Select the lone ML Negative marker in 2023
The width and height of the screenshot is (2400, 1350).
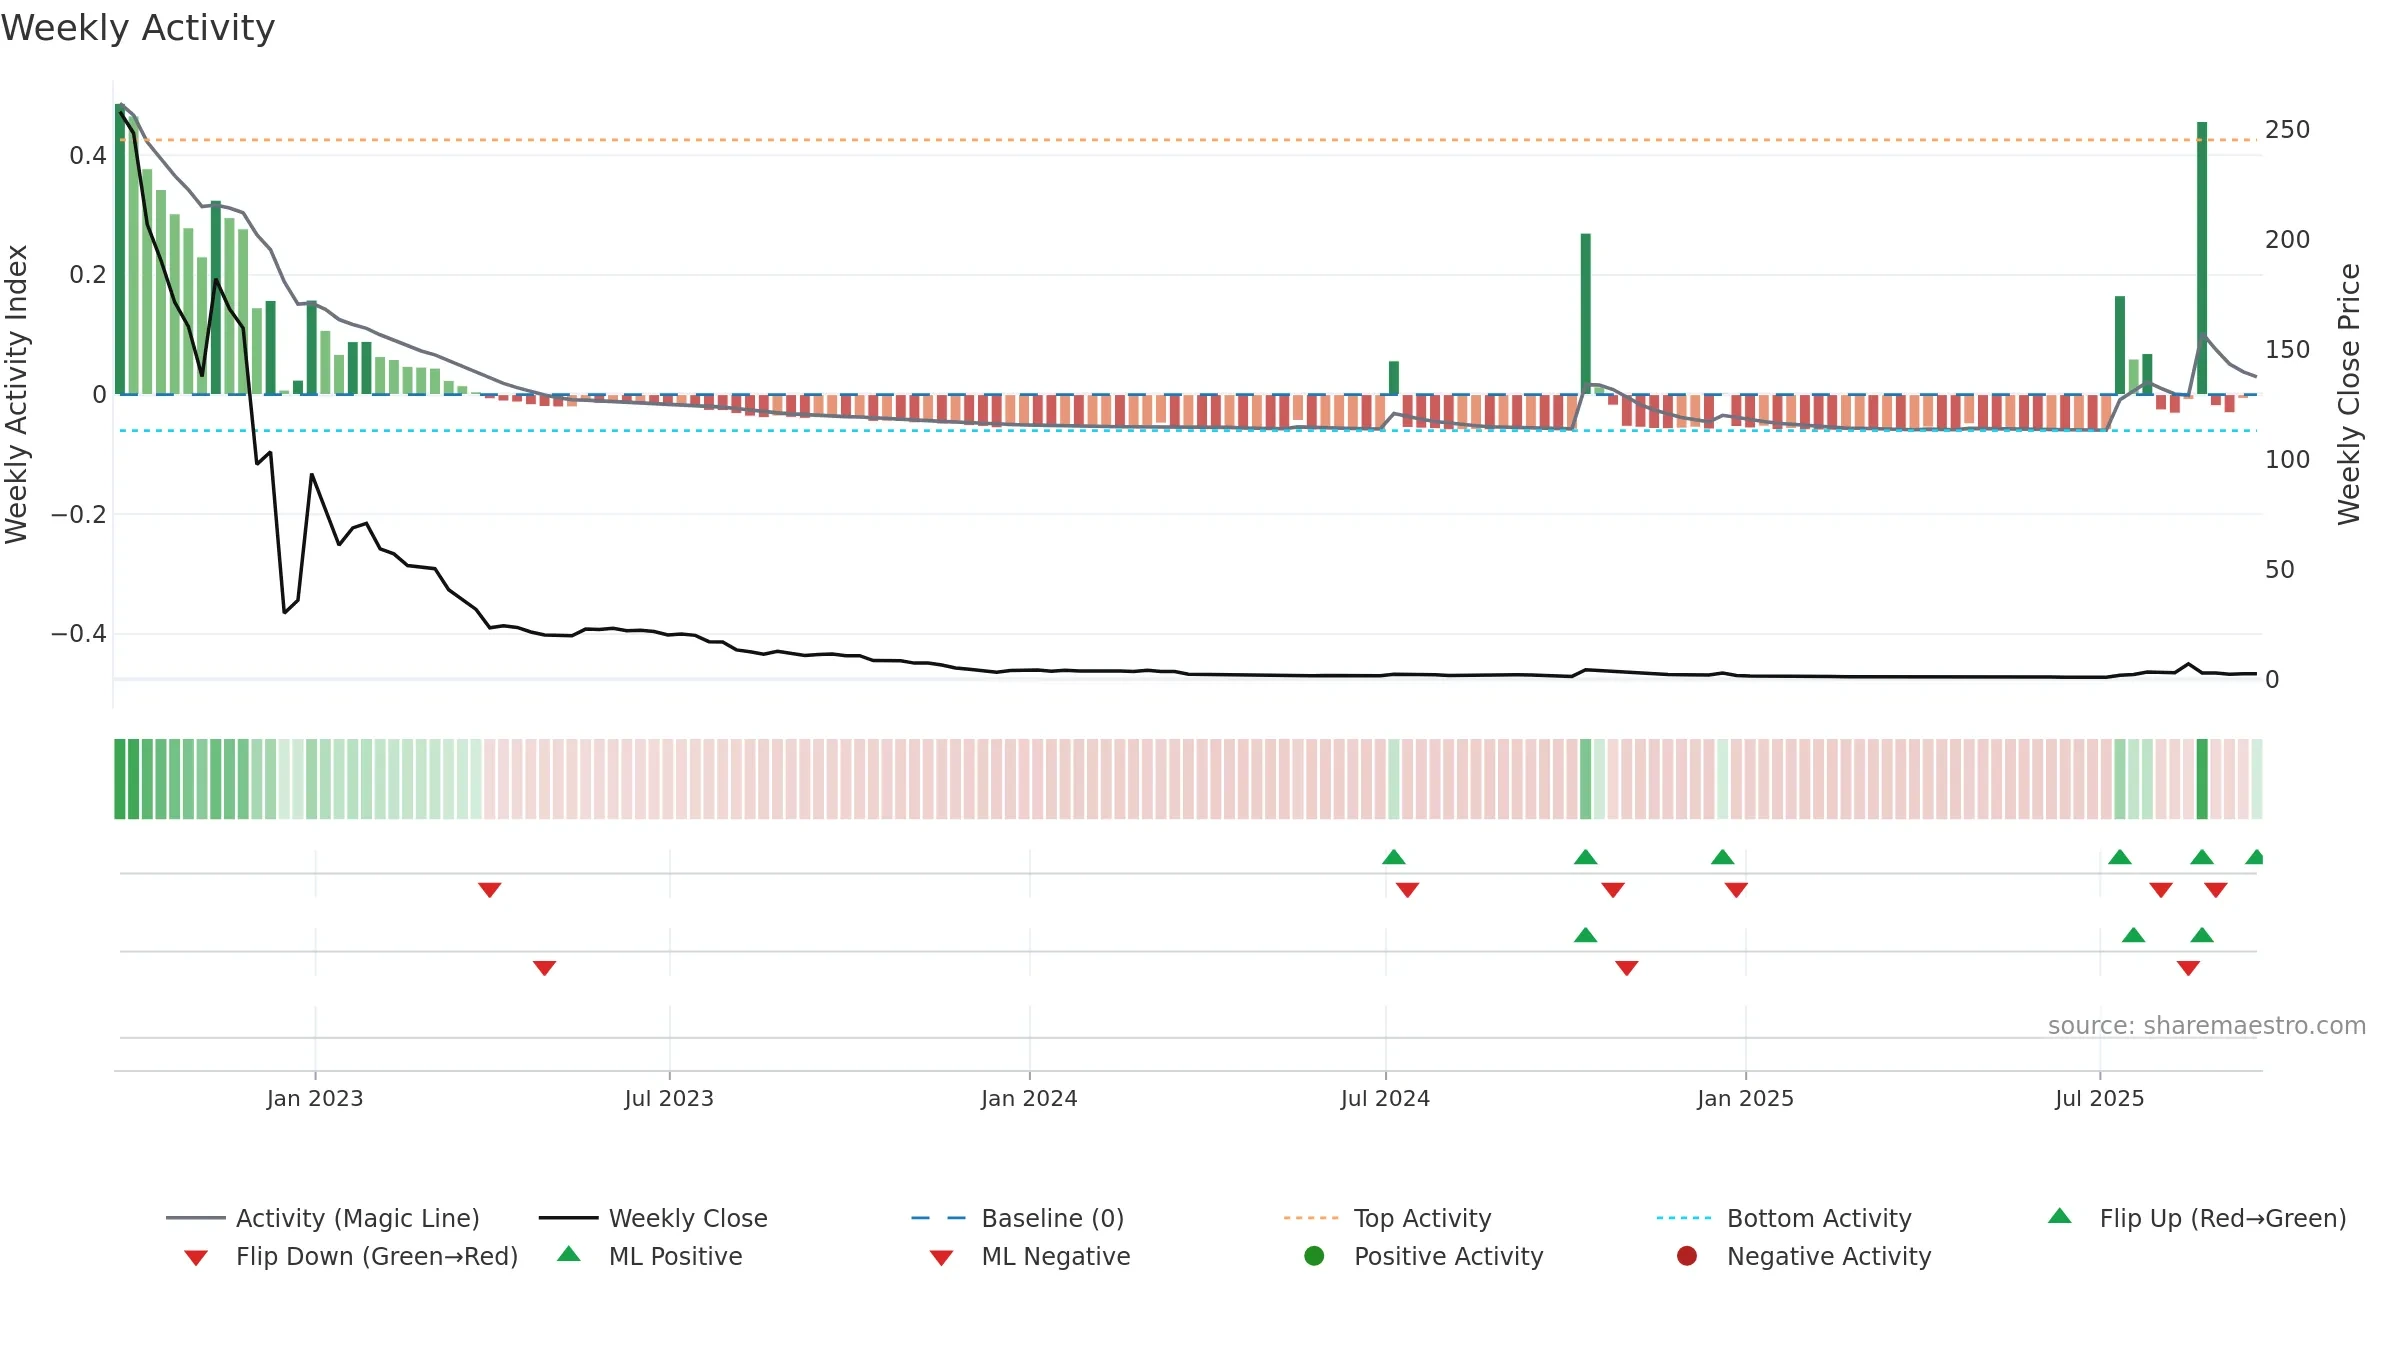545,968
